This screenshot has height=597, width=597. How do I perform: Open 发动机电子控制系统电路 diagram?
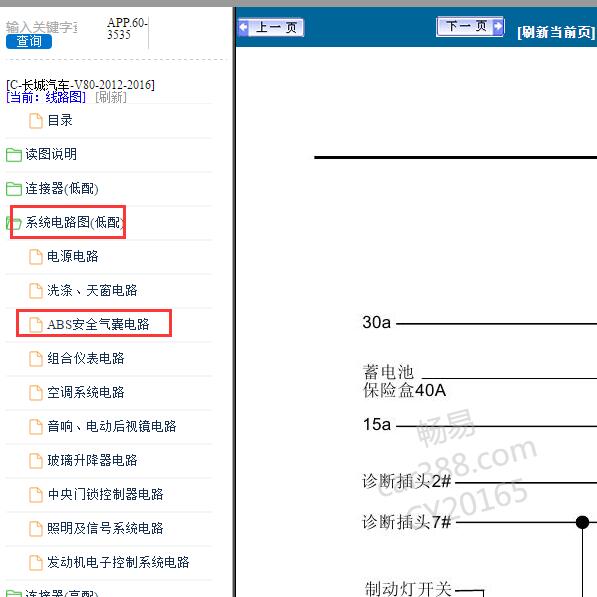coord(118,562)
